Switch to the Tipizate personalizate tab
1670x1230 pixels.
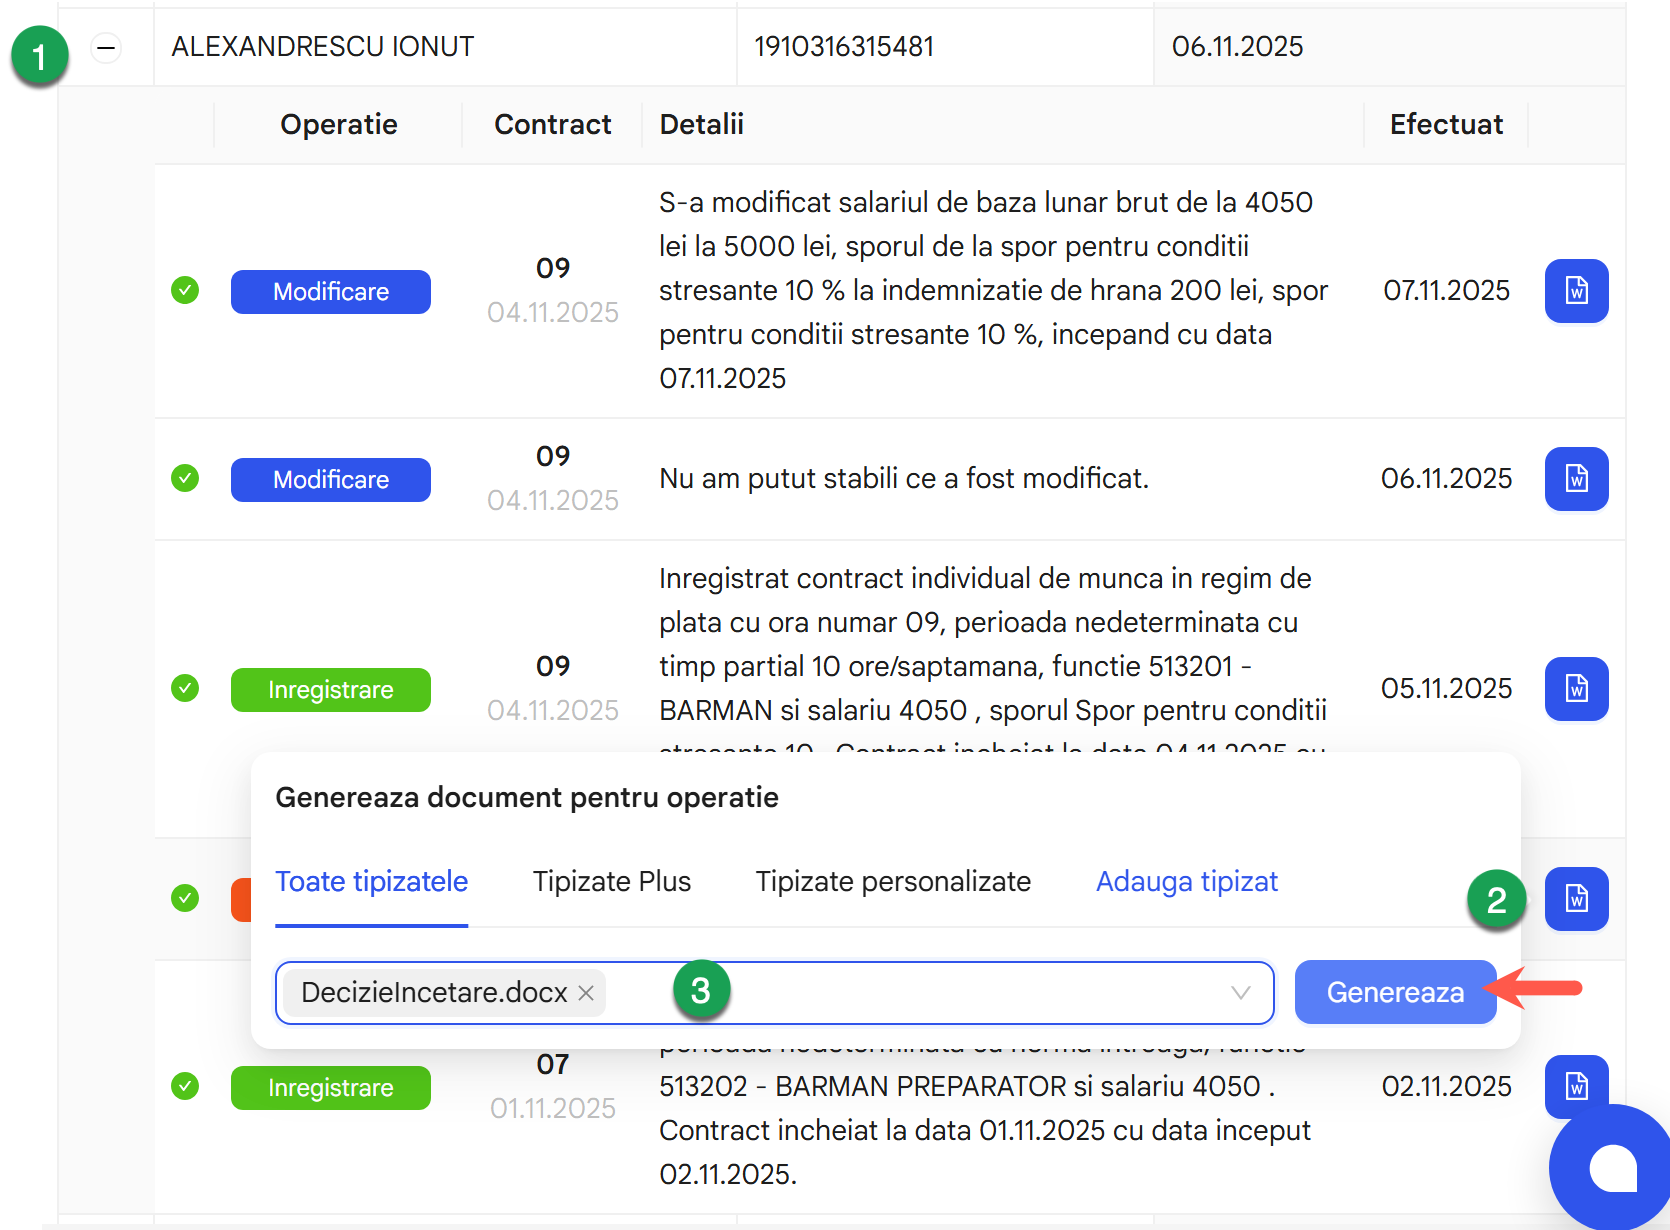pyautogui.click(x=893, y=881)
